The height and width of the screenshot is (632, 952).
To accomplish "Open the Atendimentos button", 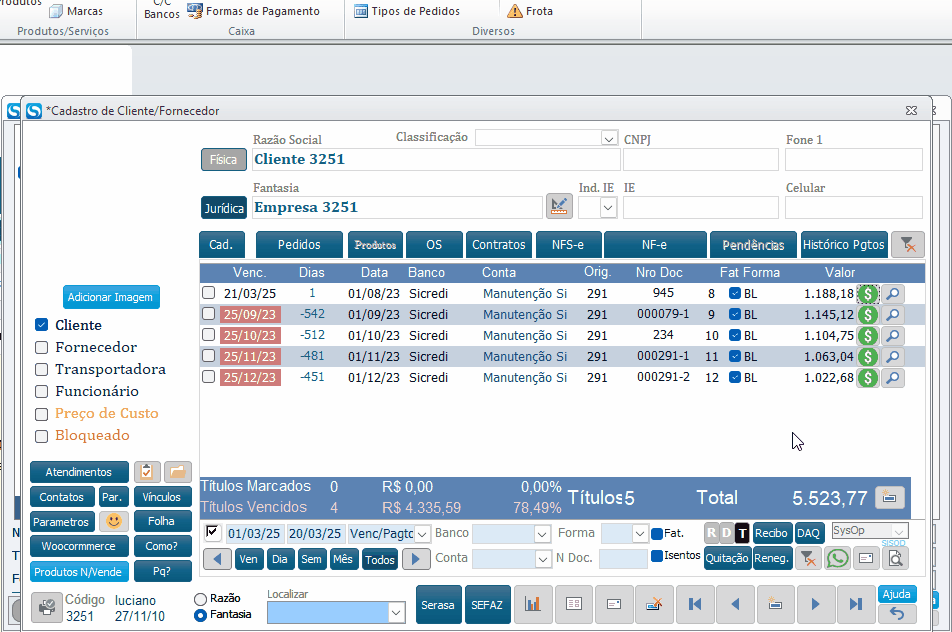I will click(79, 472).
